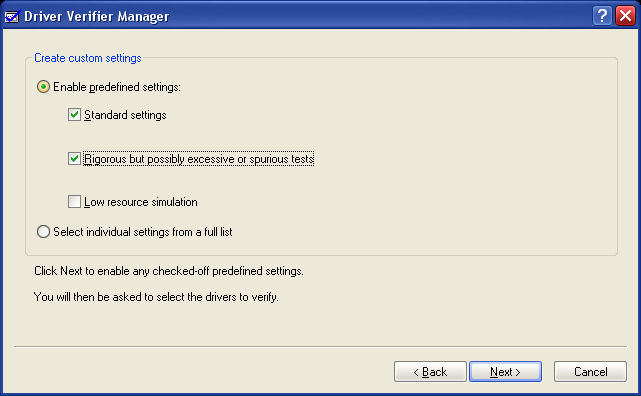Click the 'Click Next to enable any checked-off predefined settings' text
This screenshot has width=641, height=396.
(169, 271)
